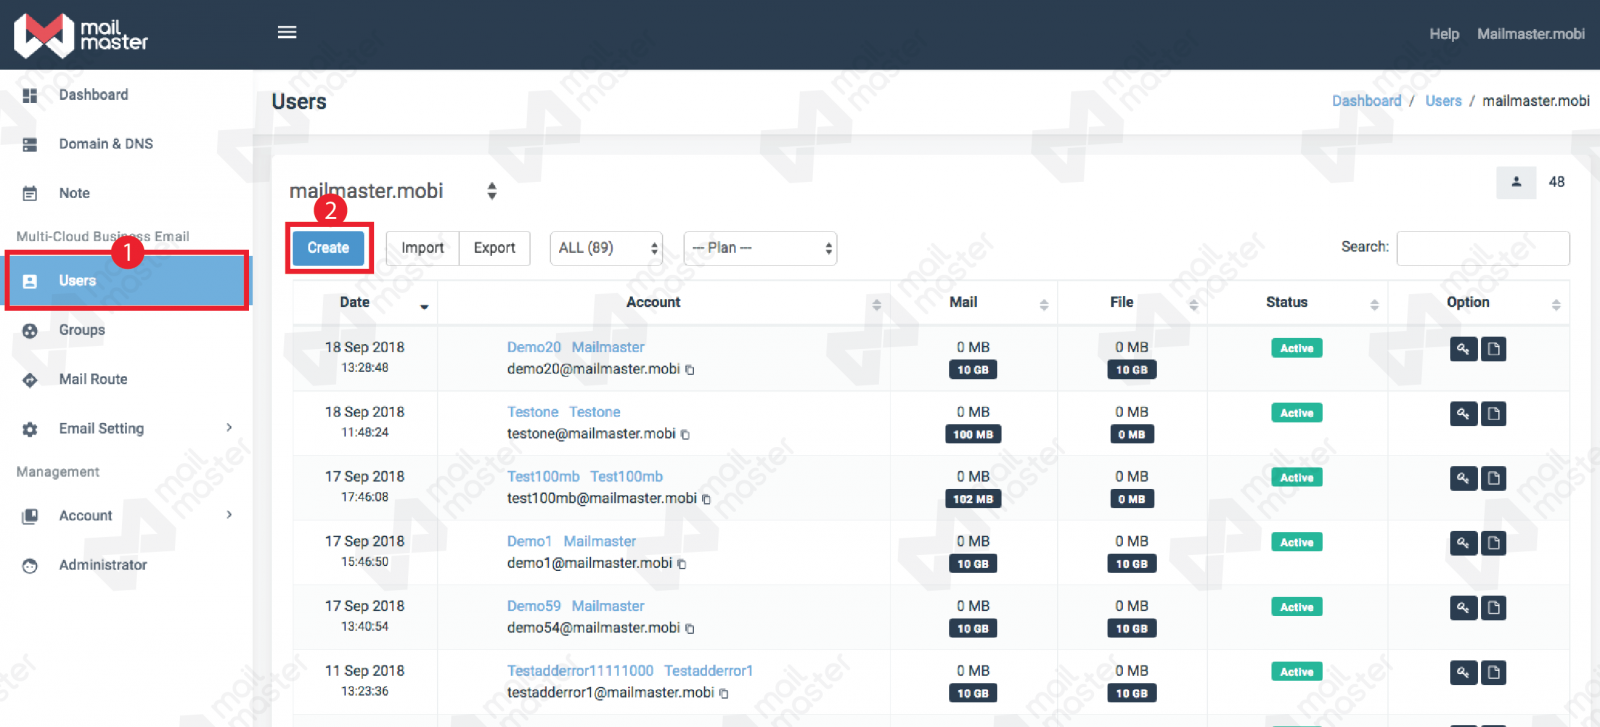
Task: Copy address testone@mailmaster.mobi via copy icon
Action: 685,435
